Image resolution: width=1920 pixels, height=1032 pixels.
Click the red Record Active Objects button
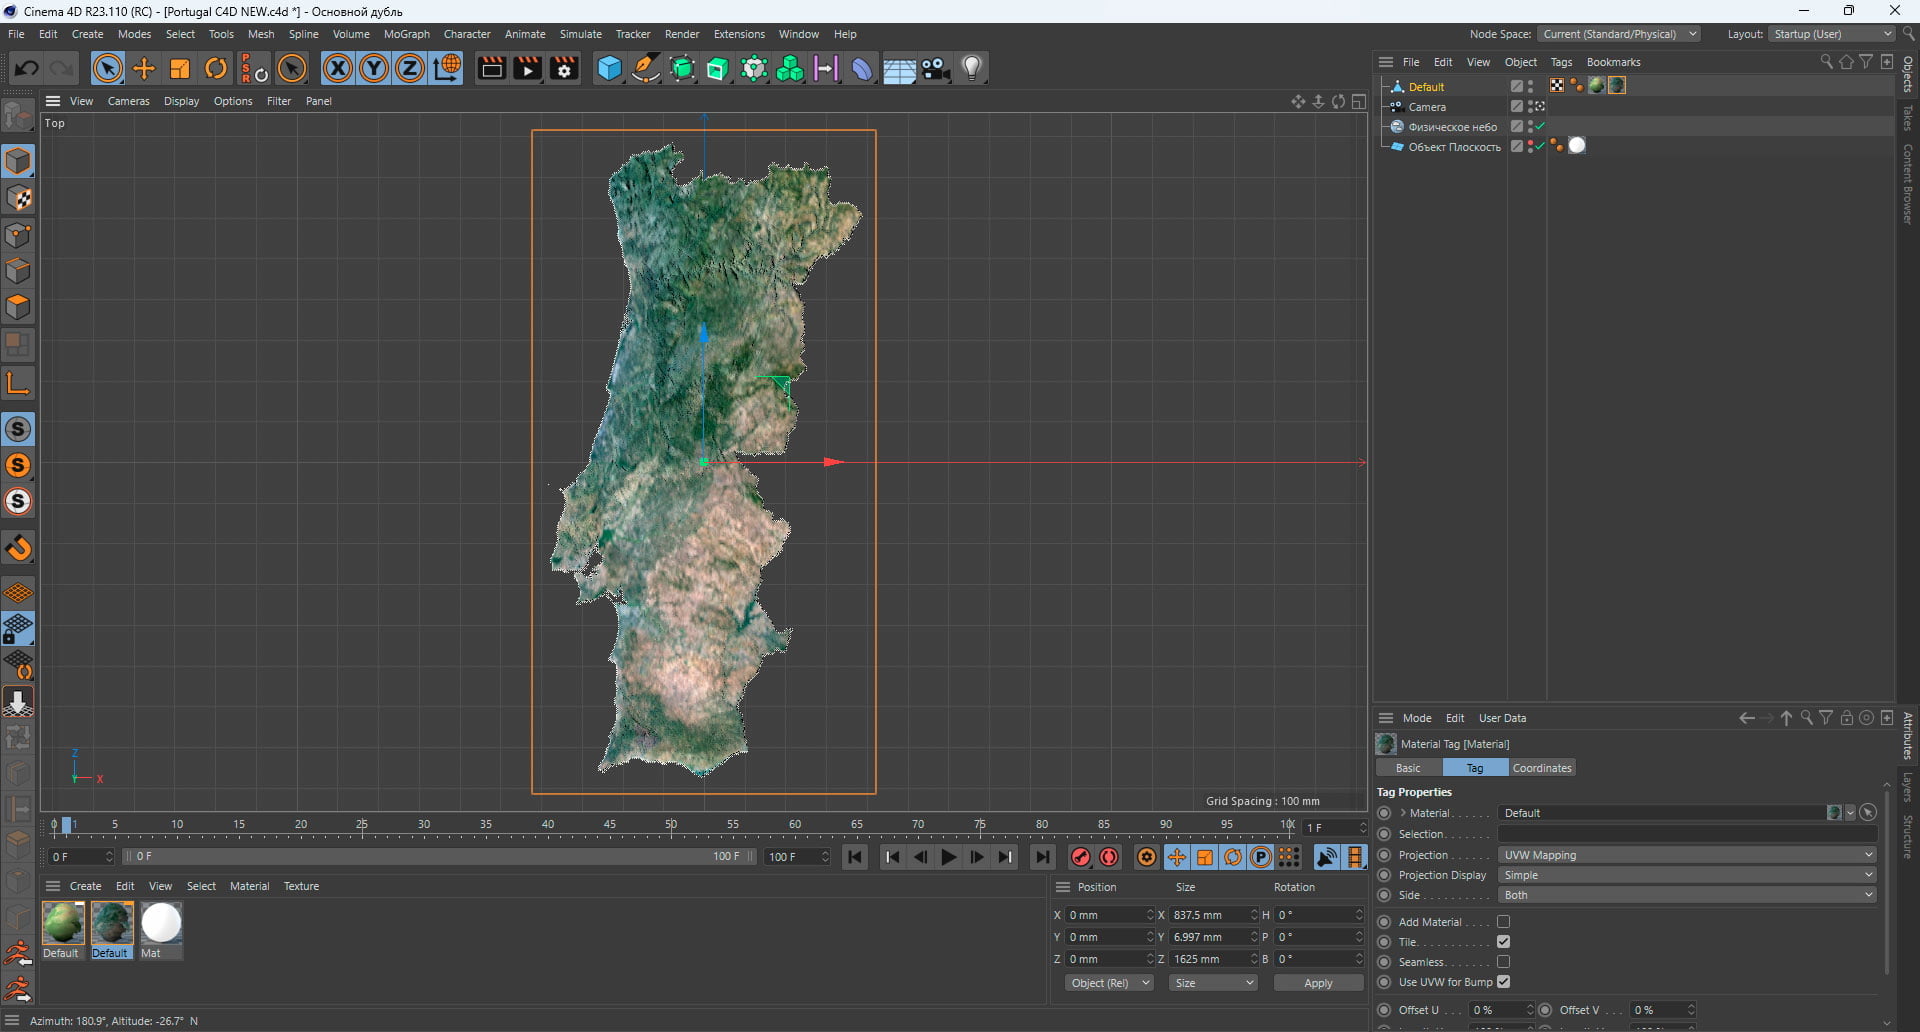[x=1081, y=857]
